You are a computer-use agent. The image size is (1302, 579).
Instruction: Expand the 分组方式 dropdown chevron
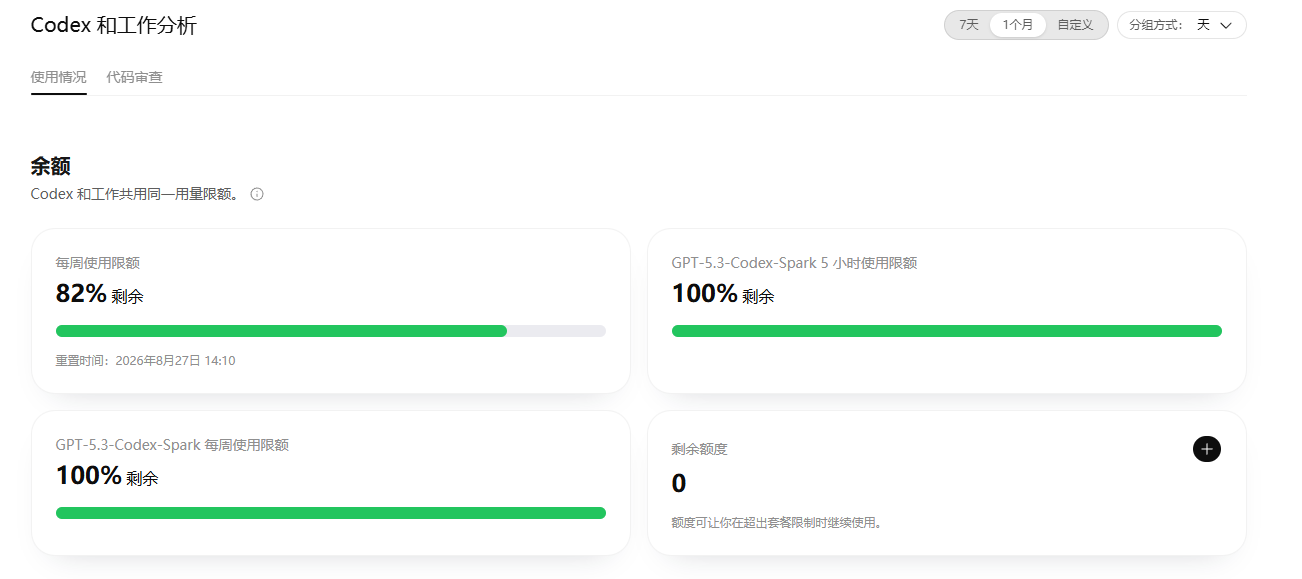(1226, 25)
